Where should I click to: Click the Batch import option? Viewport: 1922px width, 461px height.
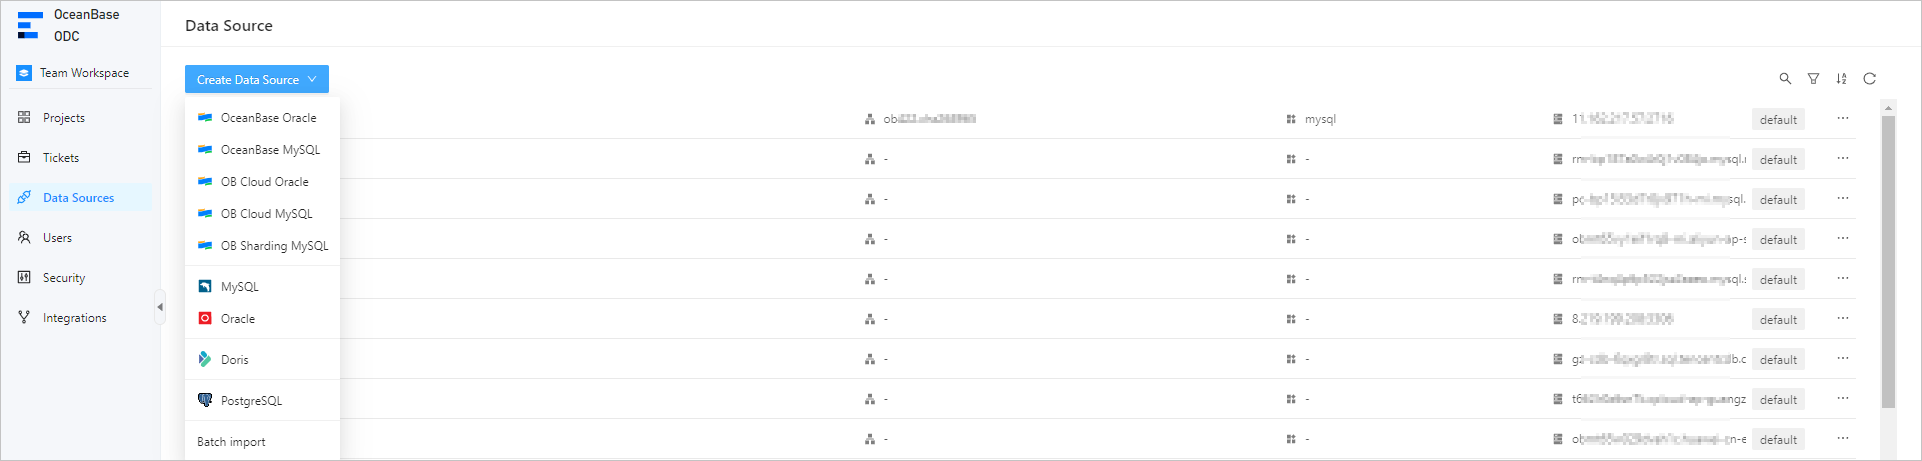pos(231,442)
